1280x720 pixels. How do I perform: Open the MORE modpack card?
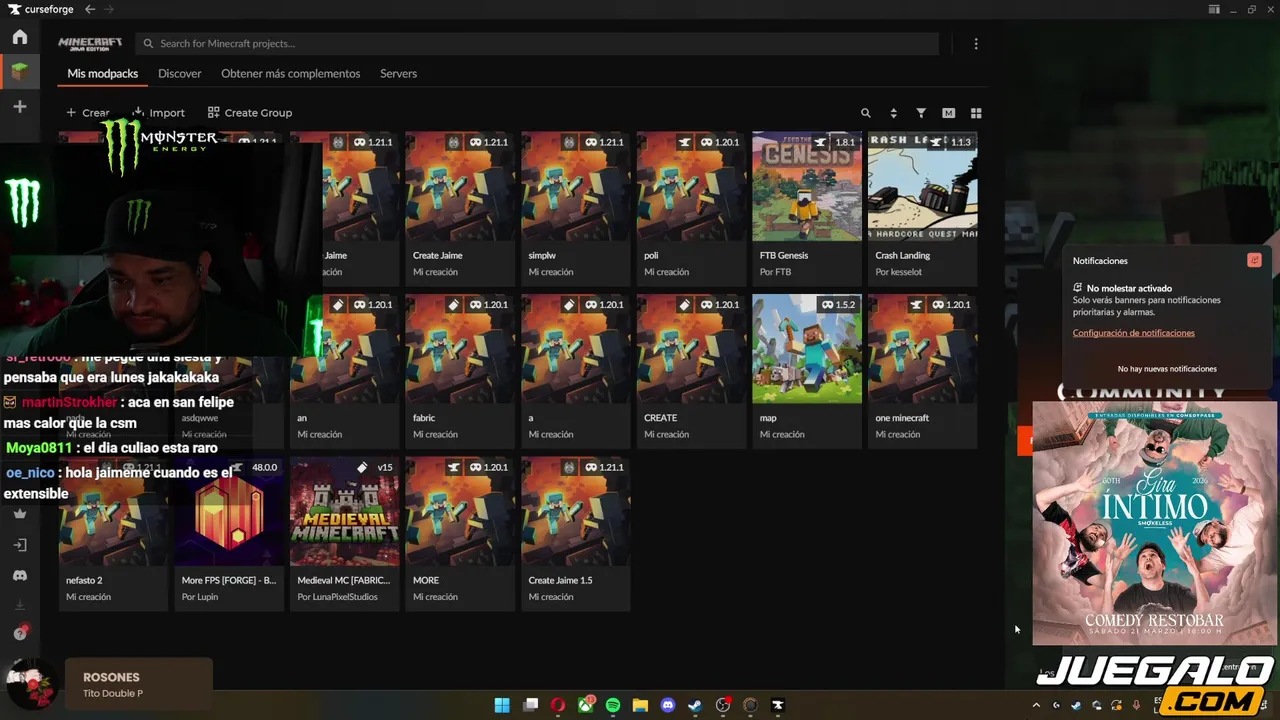coord(460,533)
